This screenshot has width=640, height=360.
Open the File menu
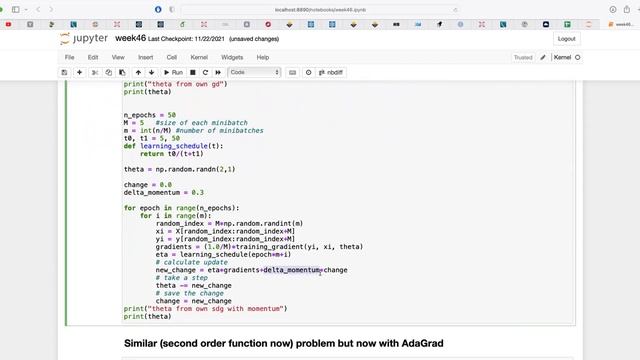click(x=69, y=58)
